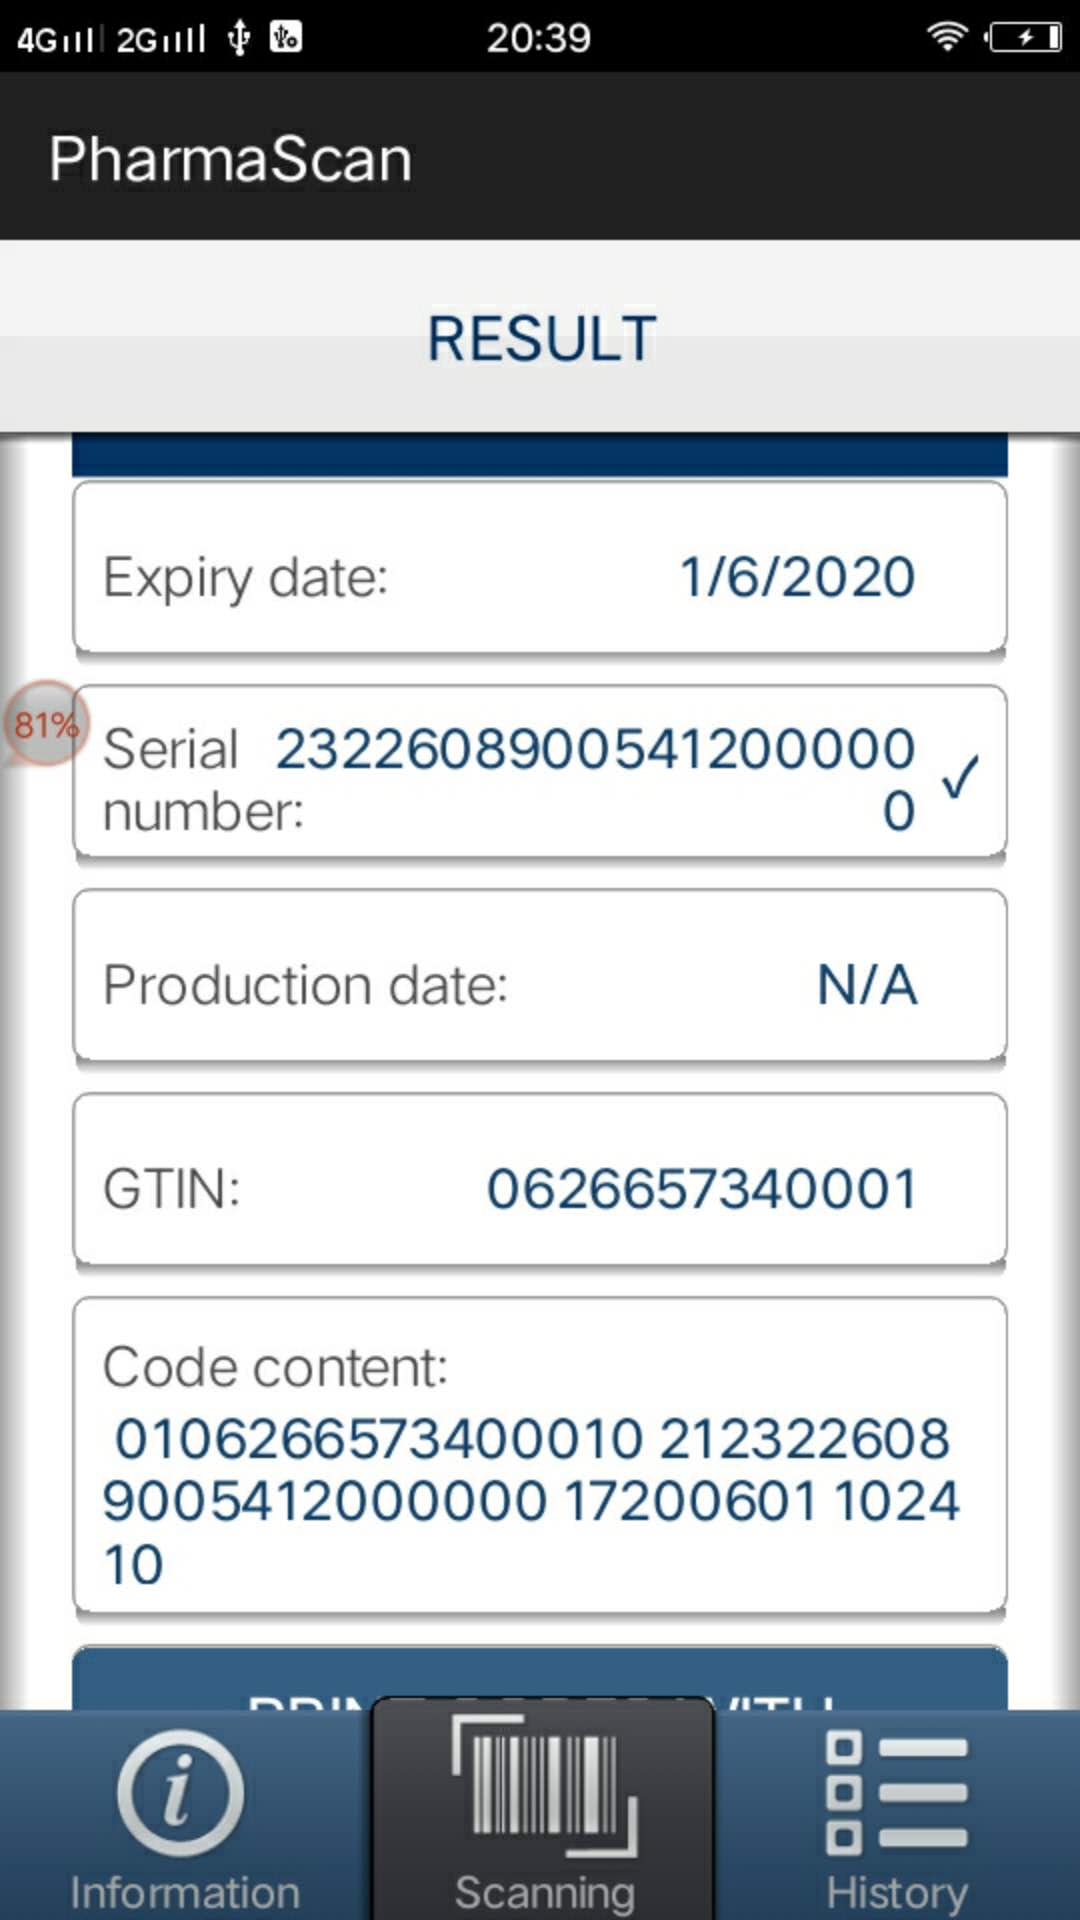Tap the circled i information icon

tap(180, 1793)
